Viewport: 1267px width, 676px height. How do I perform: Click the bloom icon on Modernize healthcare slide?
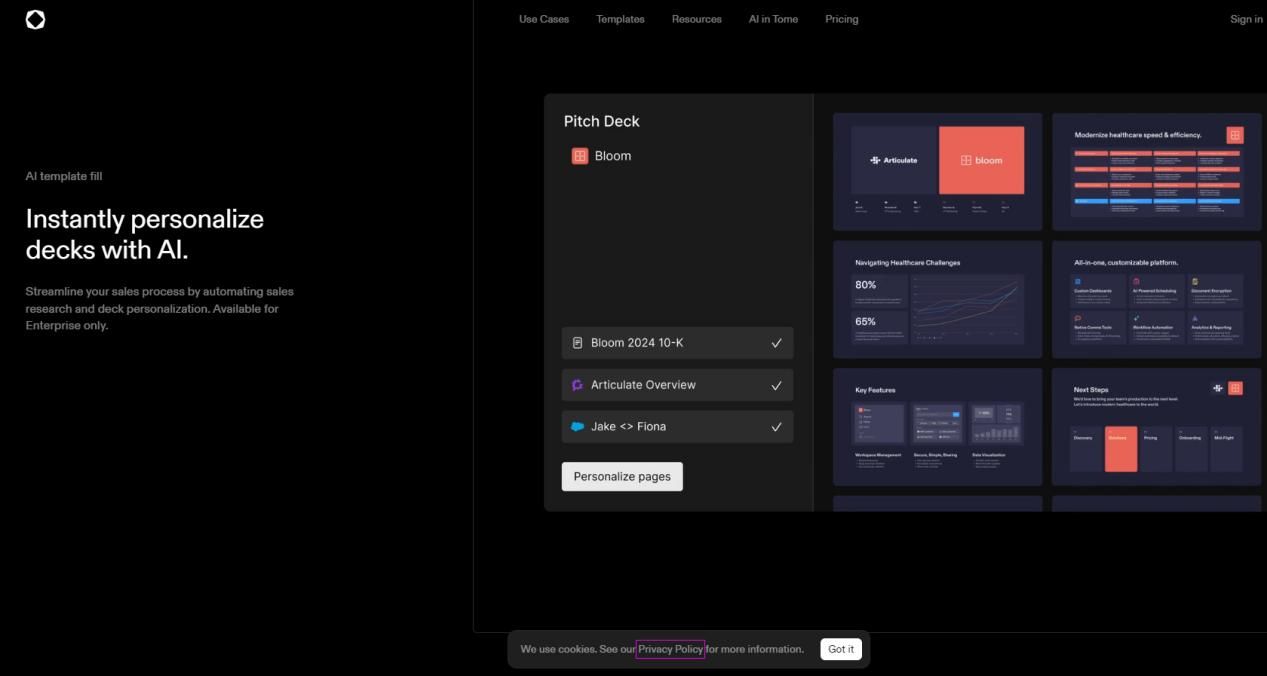(x=1235, y=135)
